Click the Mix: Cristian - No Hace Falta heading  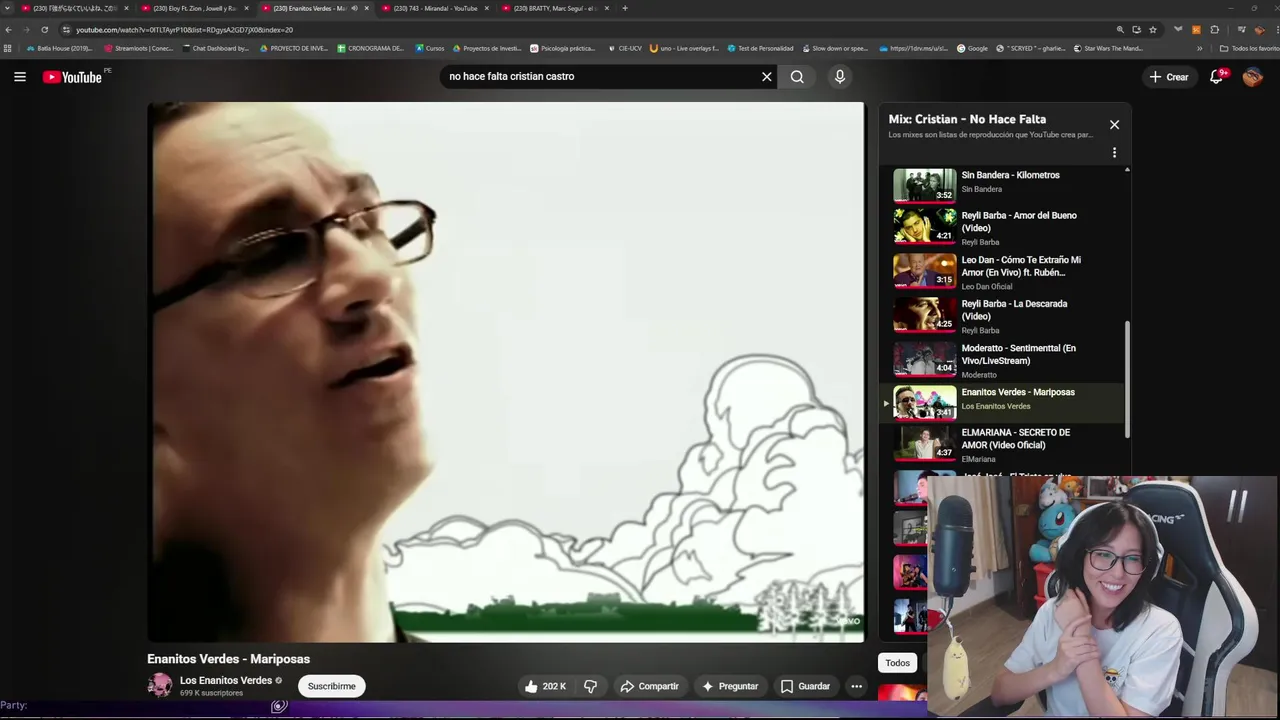[x=967, y=119]
